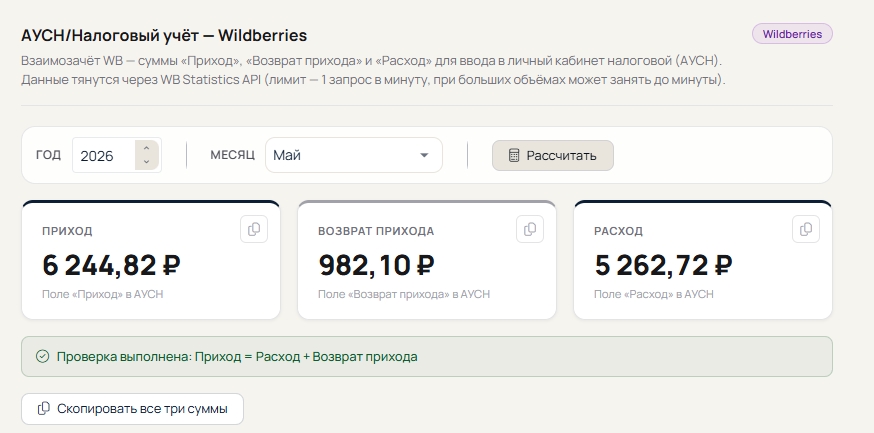The height and width of the screenshot is (433, 874).
Task: Click the copy icon in Скопировать все три суммы
Action: click(43, 408)
